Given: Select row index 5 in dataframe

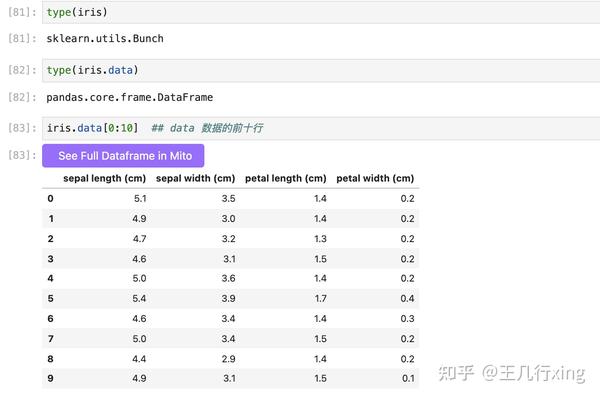Looking at the screenshot, I should [51, 299].
